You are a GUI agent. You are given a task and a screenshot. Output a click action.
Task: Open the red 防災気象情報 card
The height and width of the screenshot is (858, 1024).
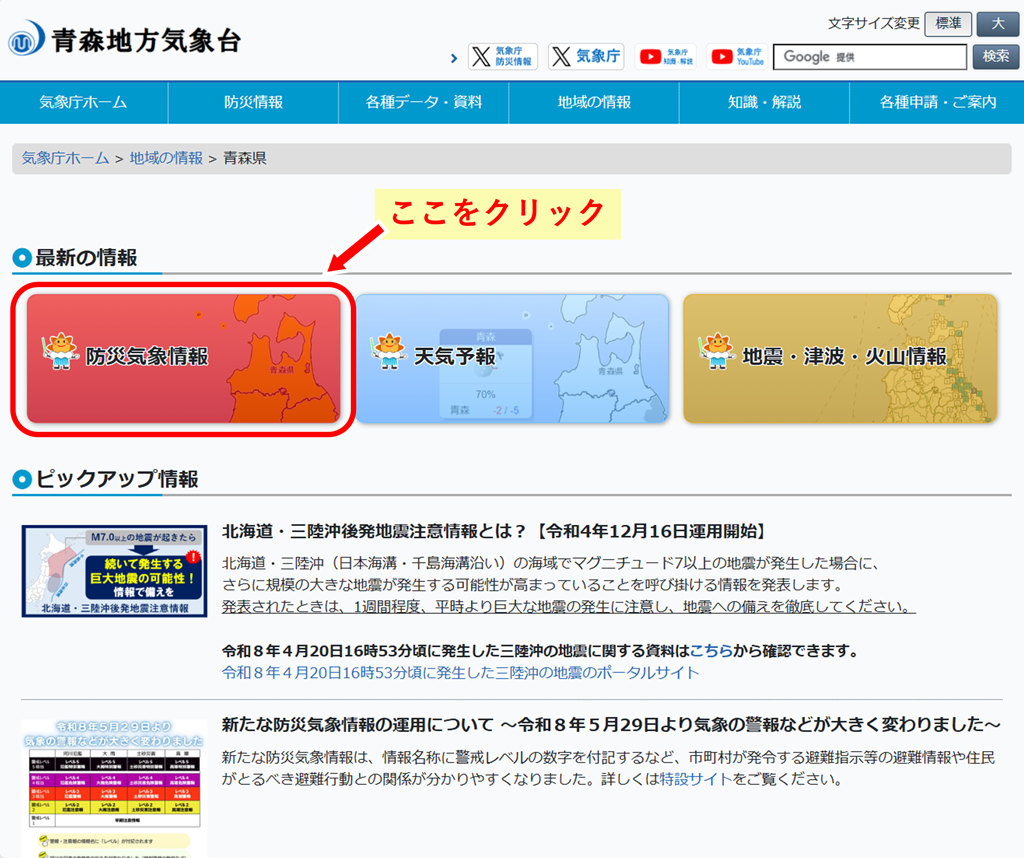click(x=184, y=358)
